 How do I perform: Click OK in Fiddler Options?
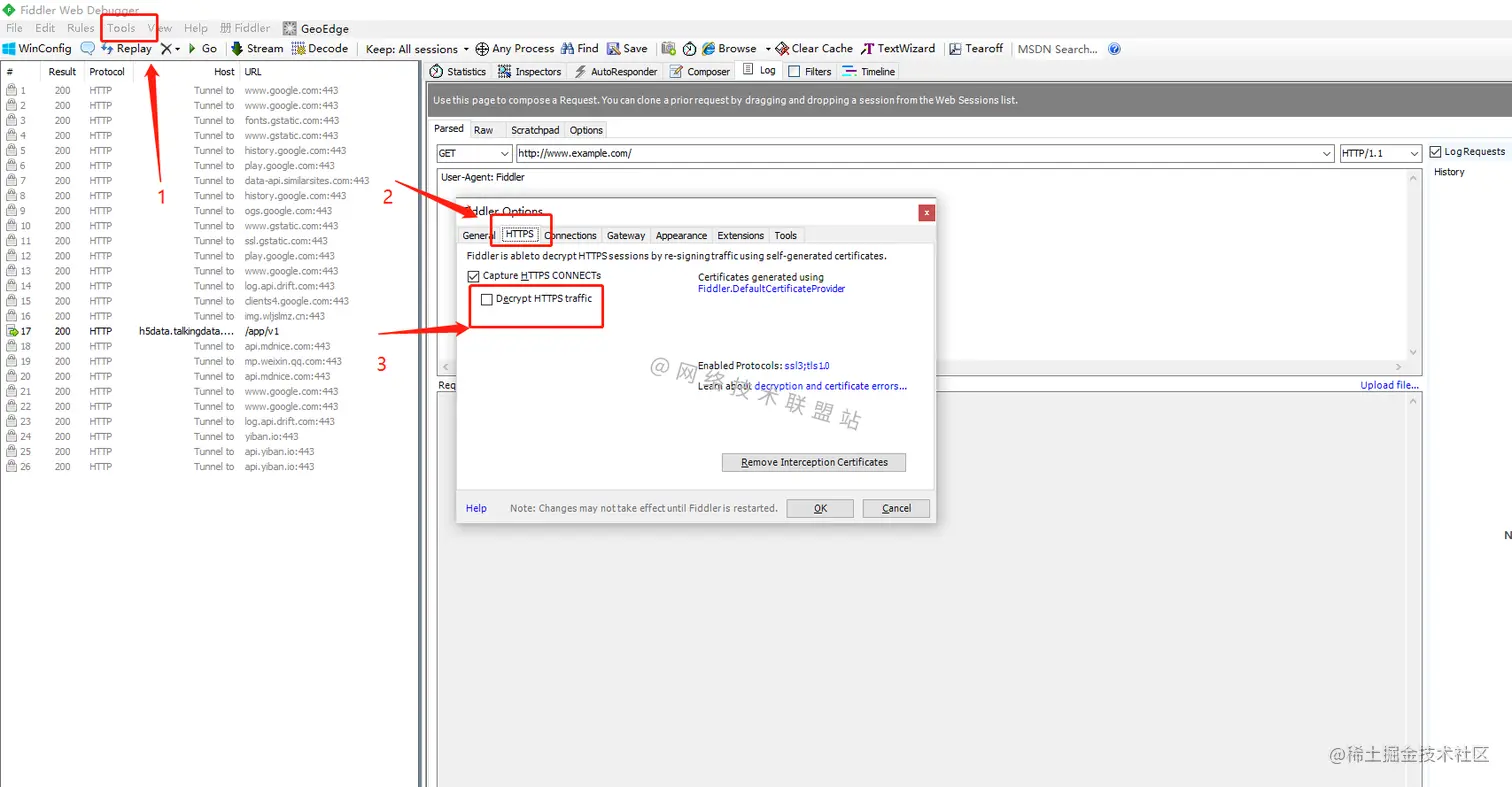(820, 508)
